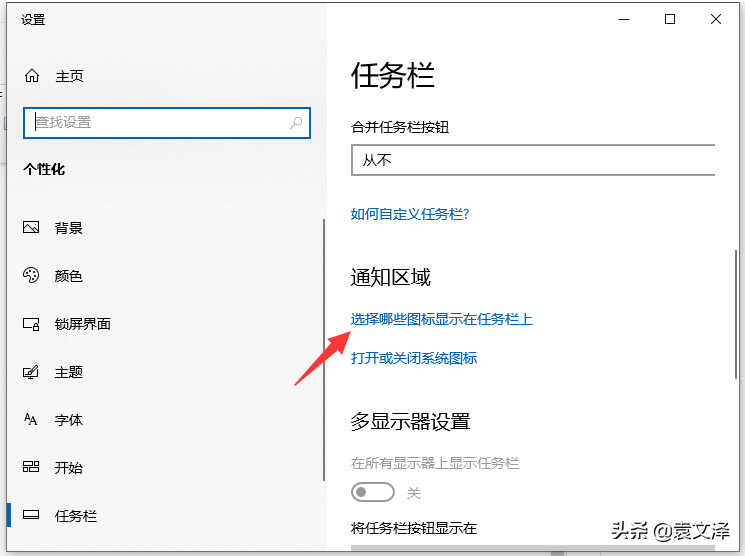Toggle 在所有显示器上显示任务栏 switch
This screenshot has height=556, width=745.
pyautogui.click(x=373, y=492)
